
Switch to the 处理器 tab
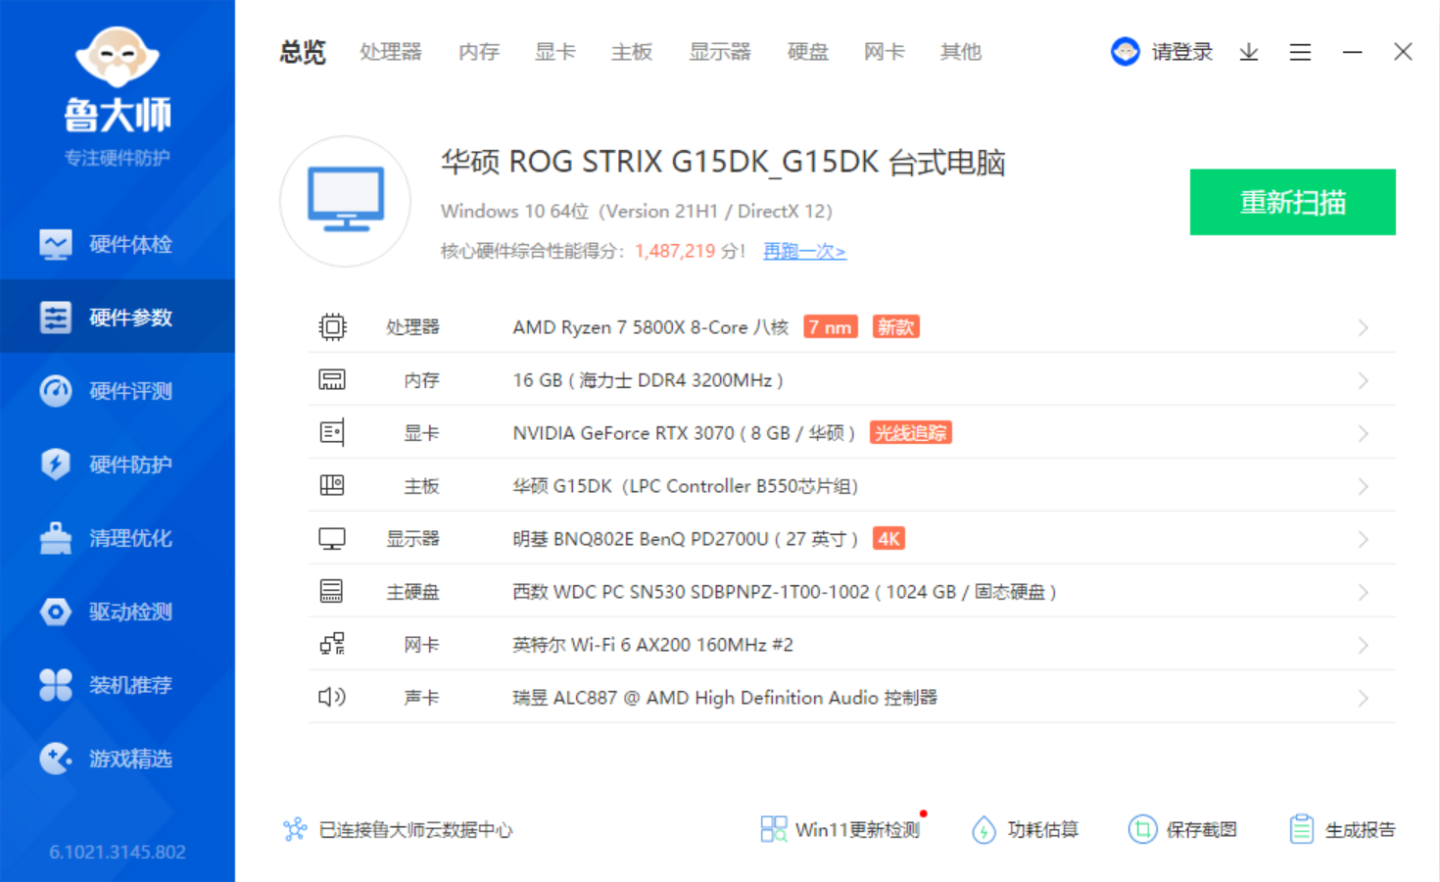(x=391, y=52)
